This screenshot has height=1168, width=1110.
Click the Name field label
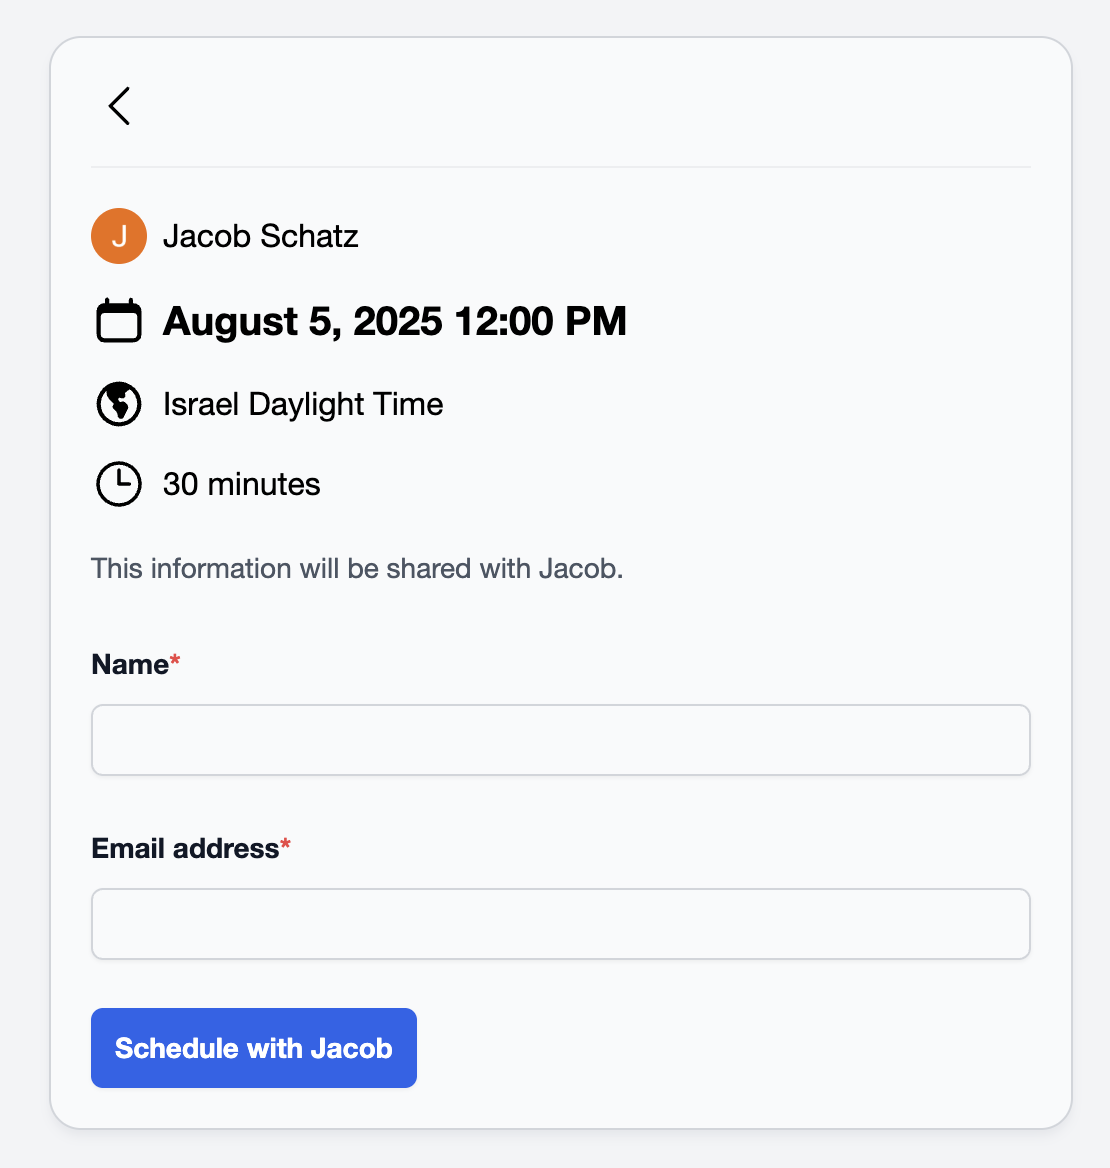point(130,664)
